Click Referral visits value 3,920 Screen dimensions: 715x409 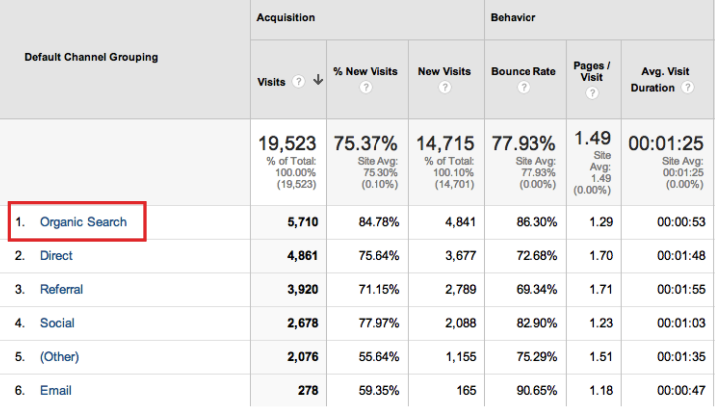(x=302, y=290)
